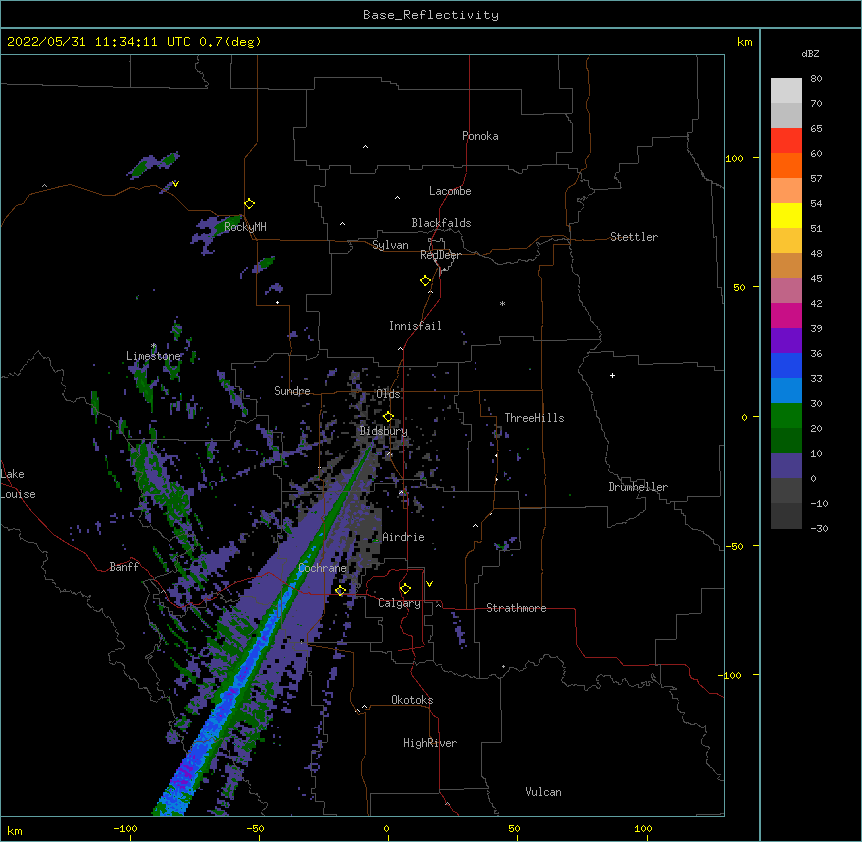
Task: Click the -10 dBZ dark gray swatch
Action: click(x=786, y=516)
